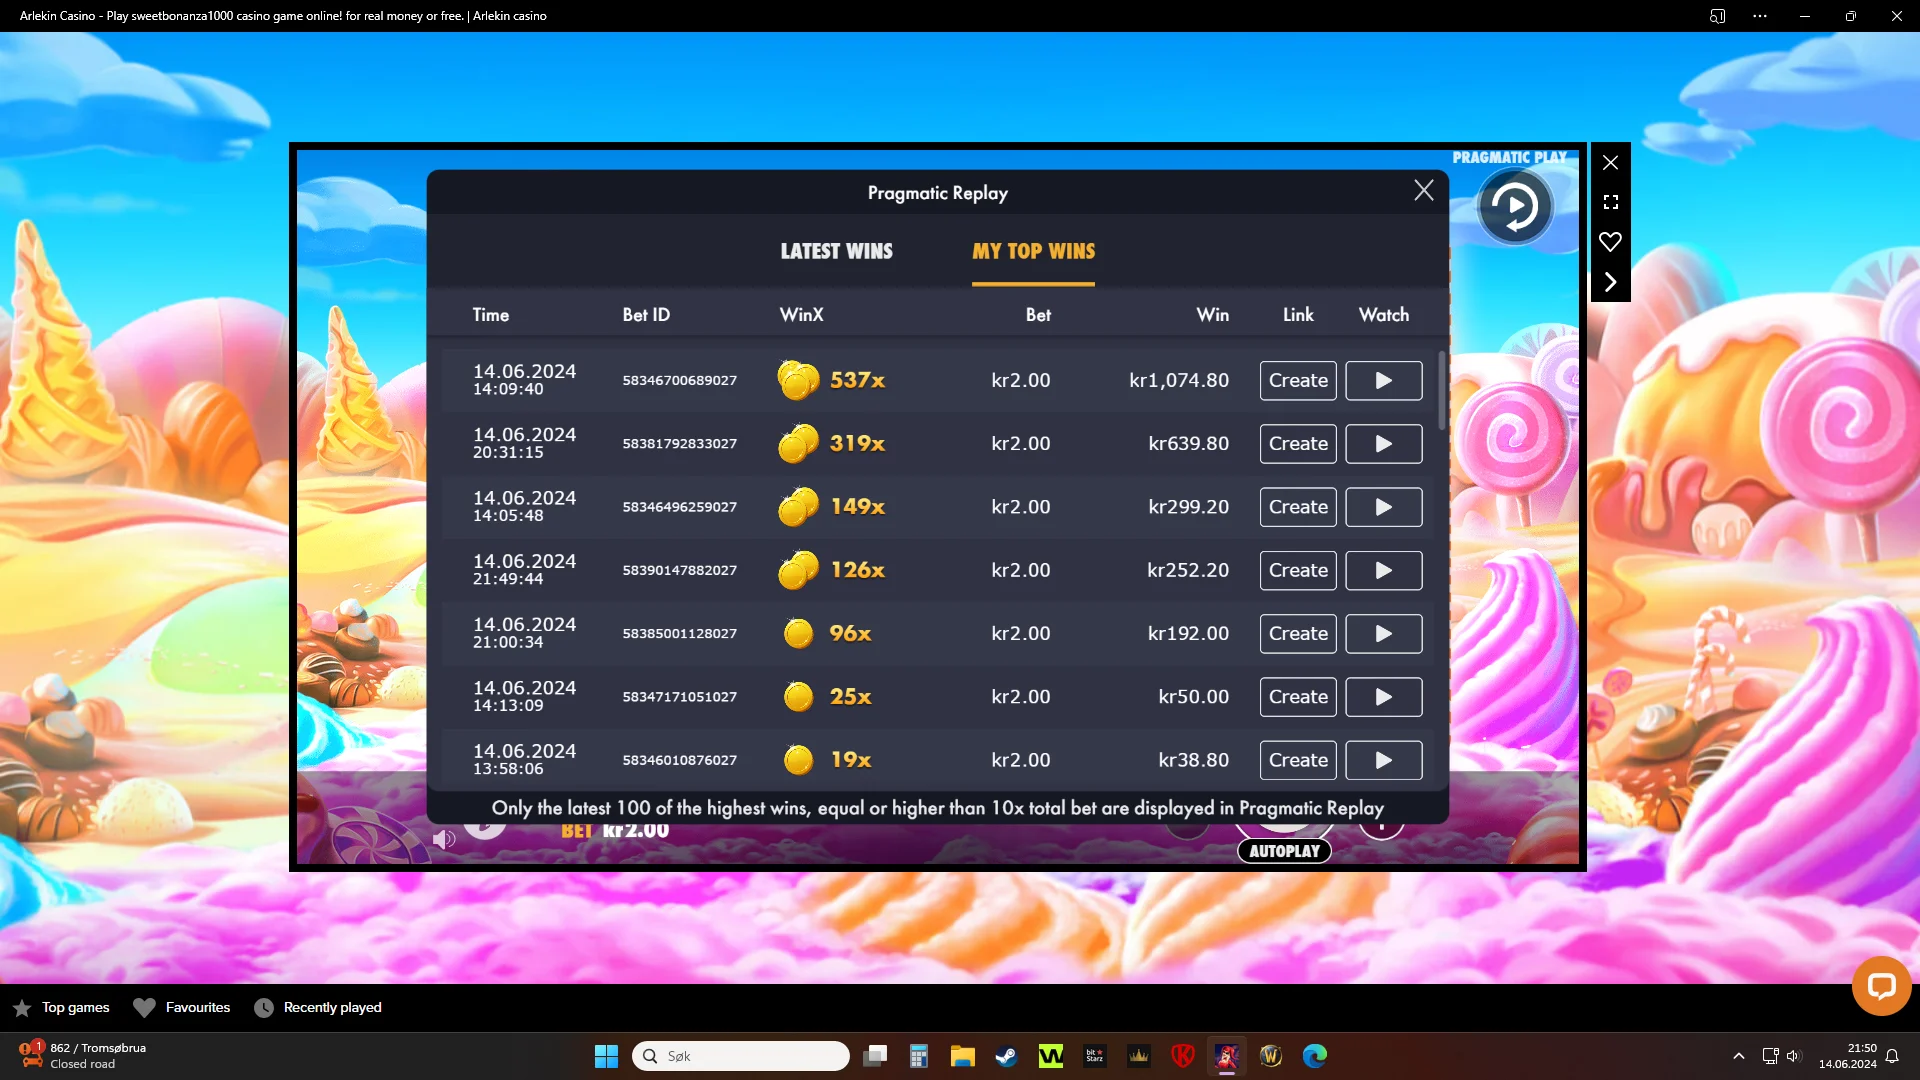Watch replay of the 25x win
The height and width of the screenshot is (1080, 1920).
[x=1384, y=697]
